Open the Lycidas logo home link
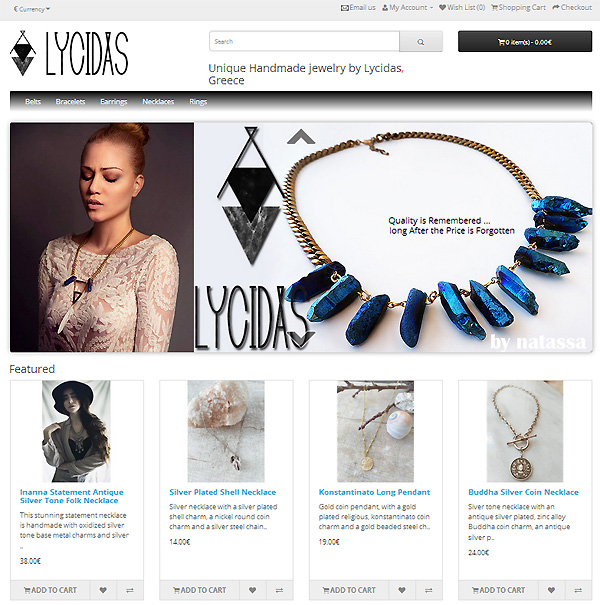The image size is (600, 605). (69, 53)
